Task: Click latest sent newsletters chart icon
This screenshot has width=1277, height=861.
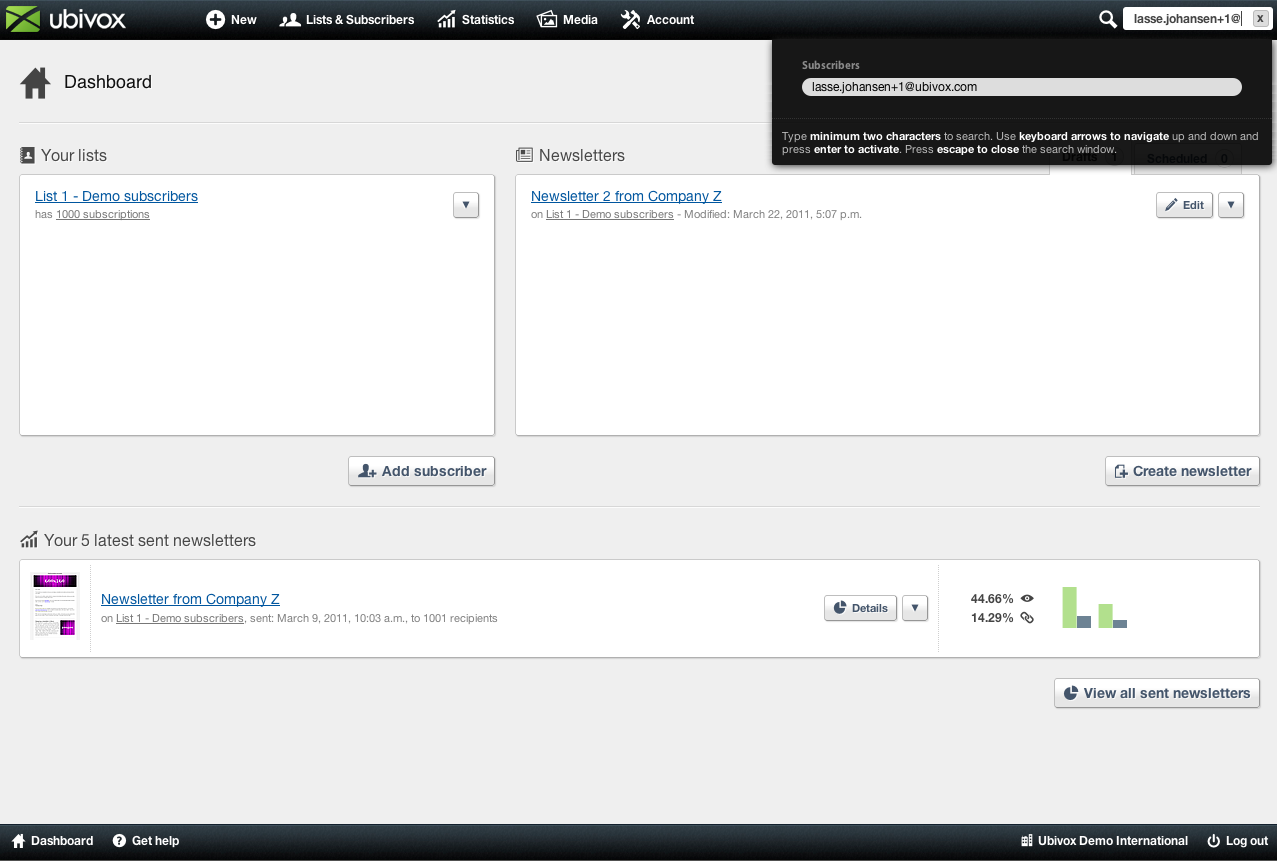Action: [29, 540]
